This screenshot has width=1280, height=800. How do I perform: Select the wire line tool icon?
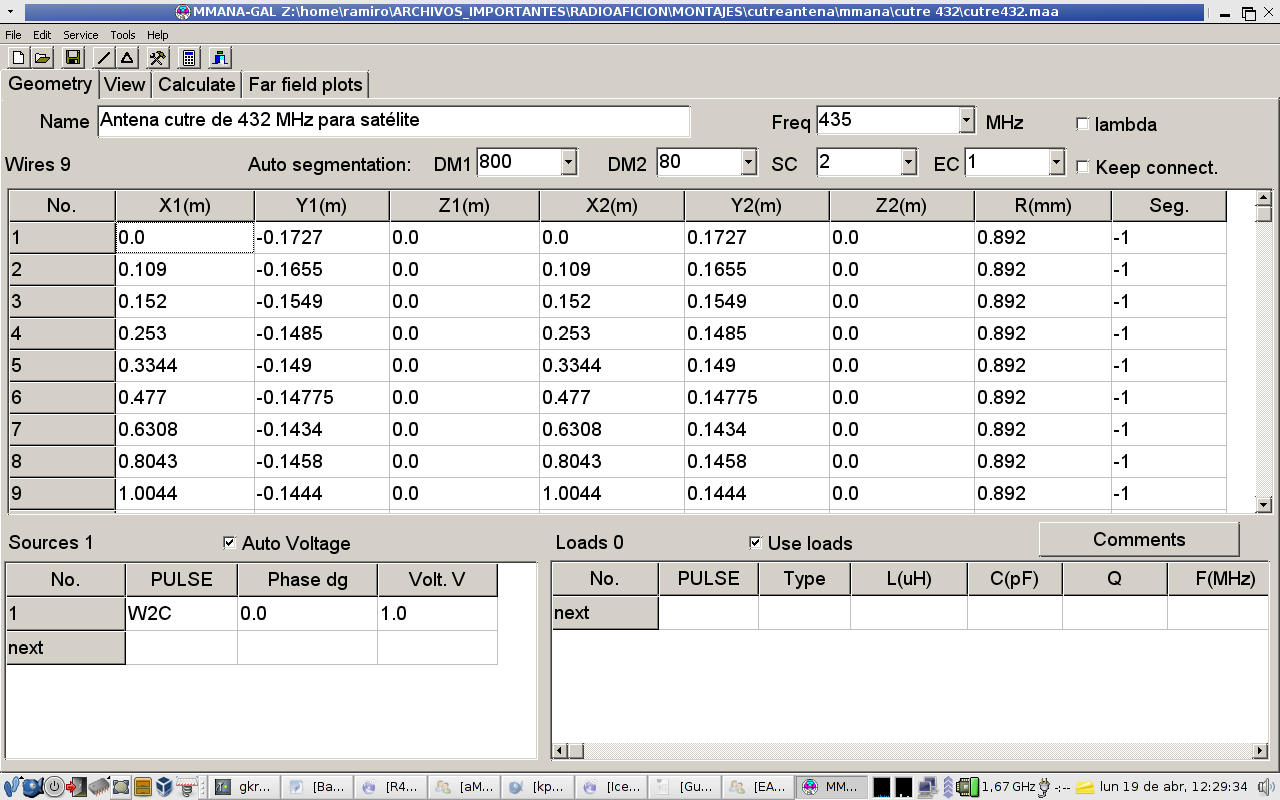pos(104,58)
